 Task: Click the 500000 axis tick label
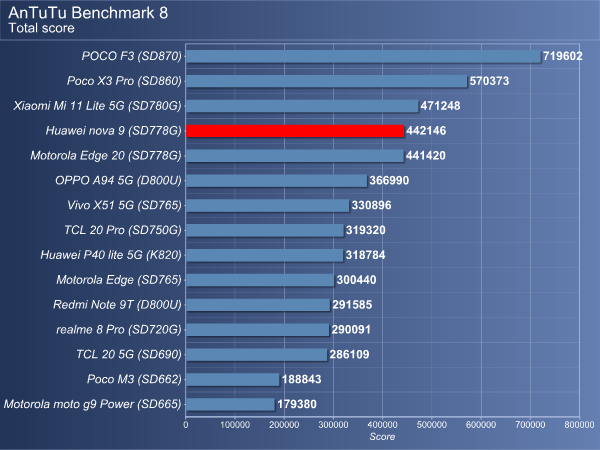432,425
